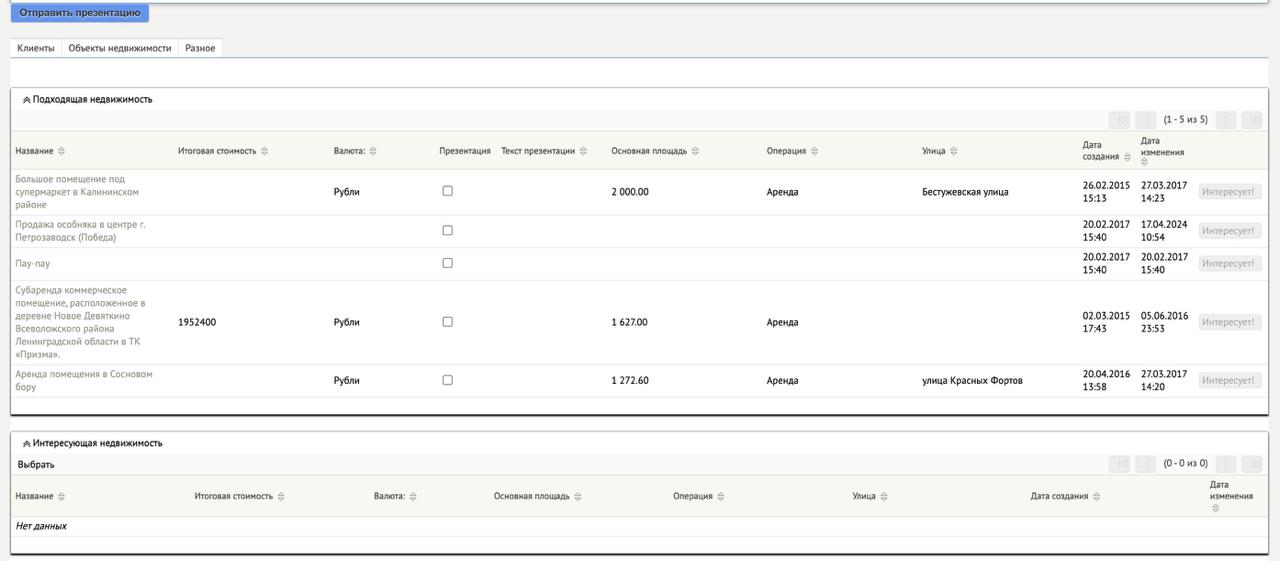Go to first page of Подходящая недвижимость
Viewport: 1280px width, 561px height.
[1120, 120]
